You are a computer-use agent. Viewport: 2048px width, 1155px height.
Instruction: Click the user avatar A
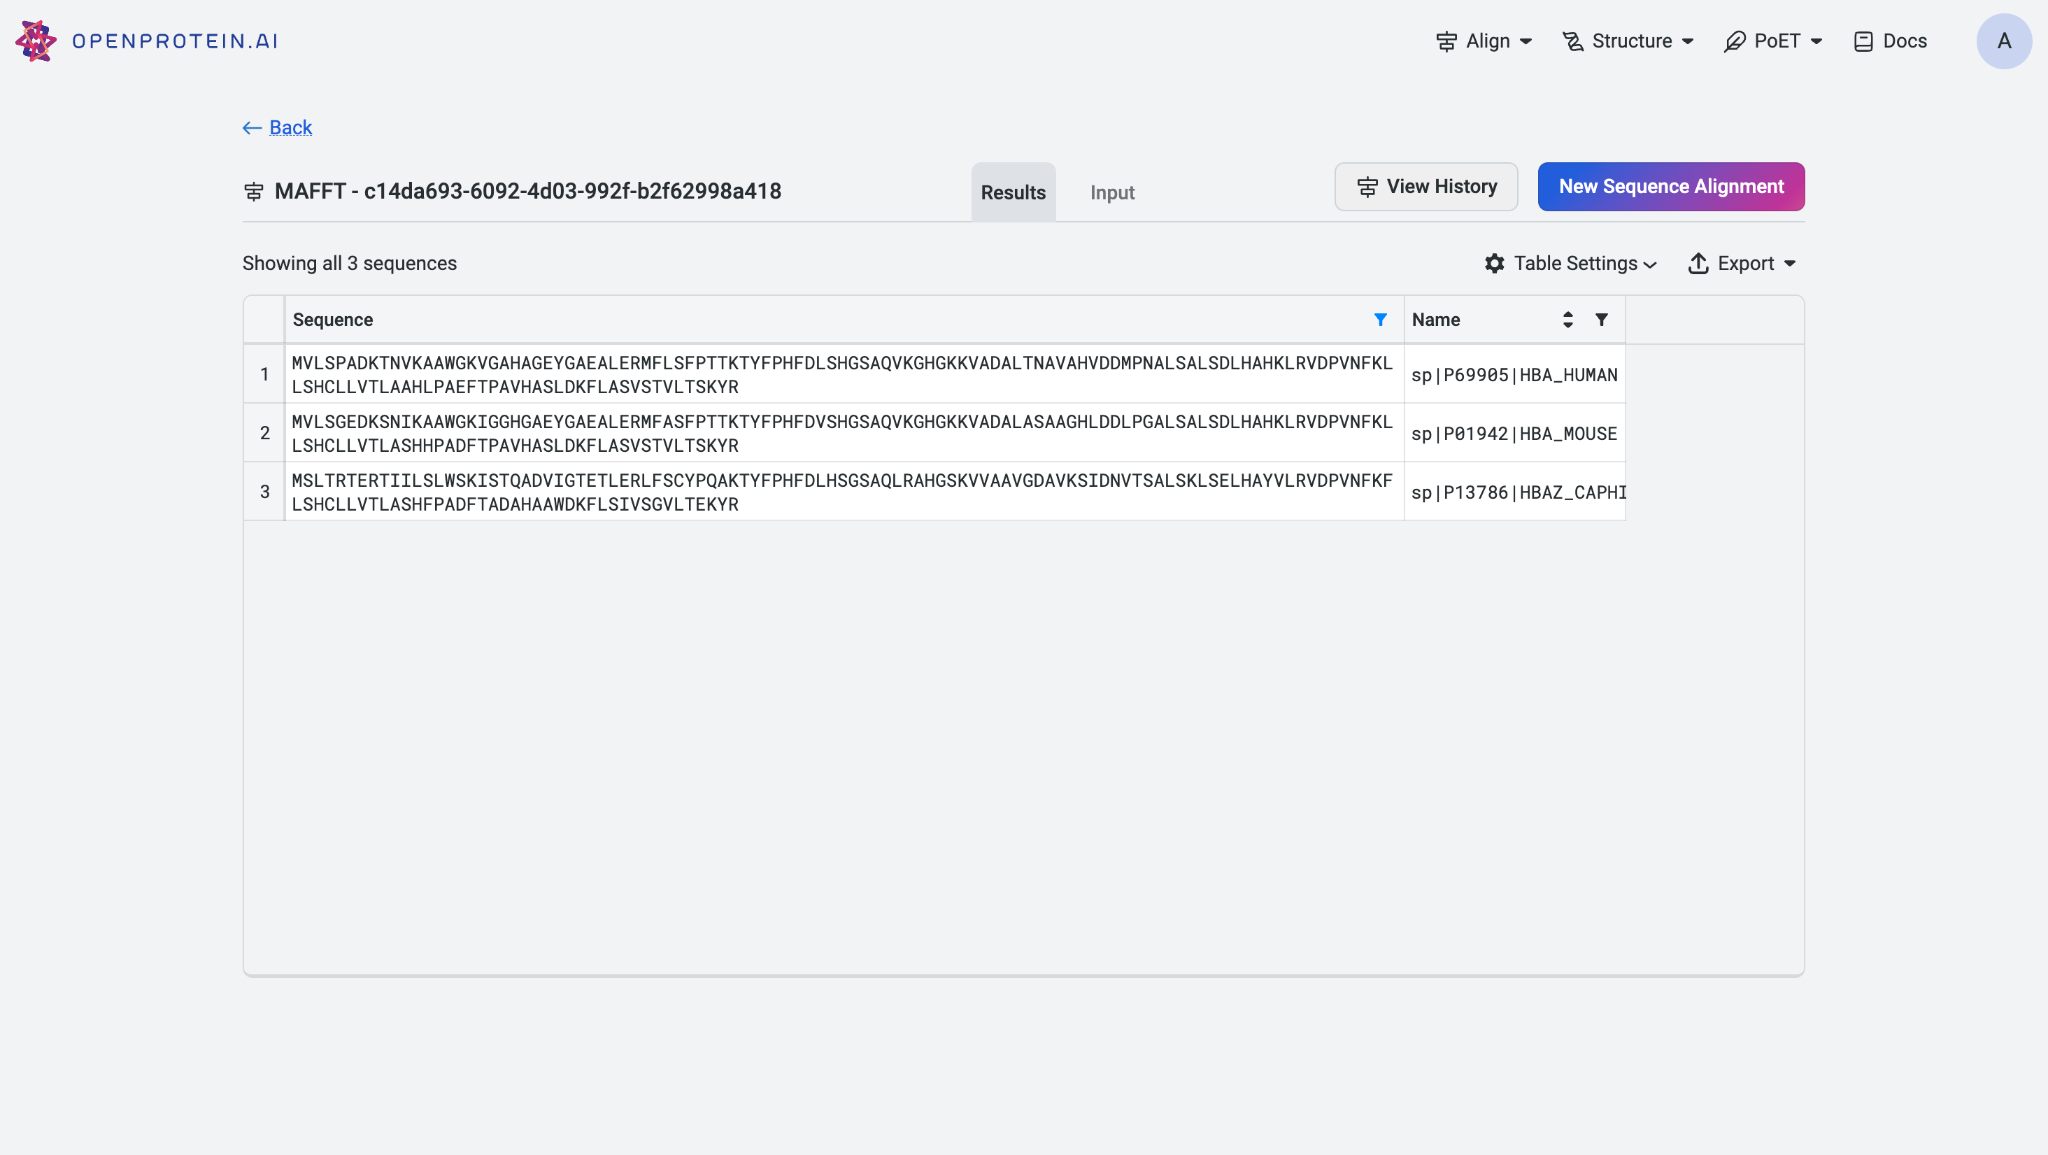coord(2004,41)
